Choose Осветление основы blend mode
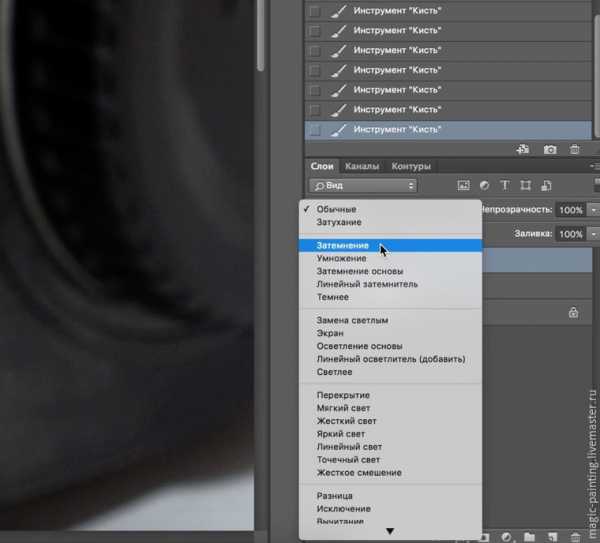 (x=390, y=346)
